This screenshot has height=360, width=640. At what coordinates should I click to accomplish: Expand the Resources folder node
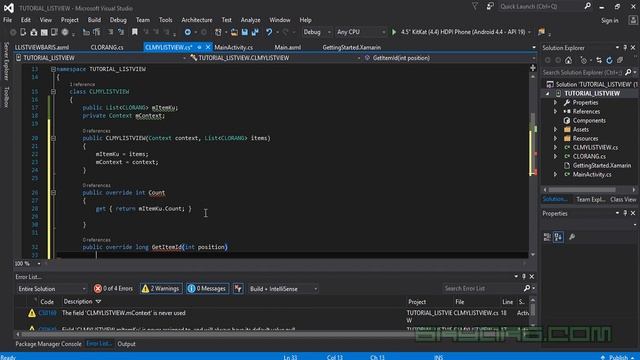[555, 138]
